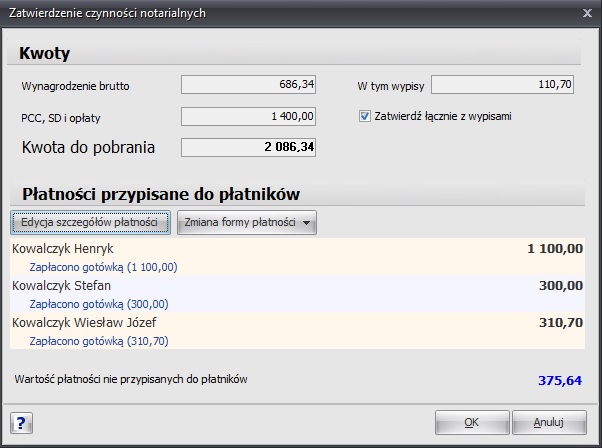Expand the Zmiana formy płatności dropdown
This screenshot has height=448, width=602.
(247, 222)
